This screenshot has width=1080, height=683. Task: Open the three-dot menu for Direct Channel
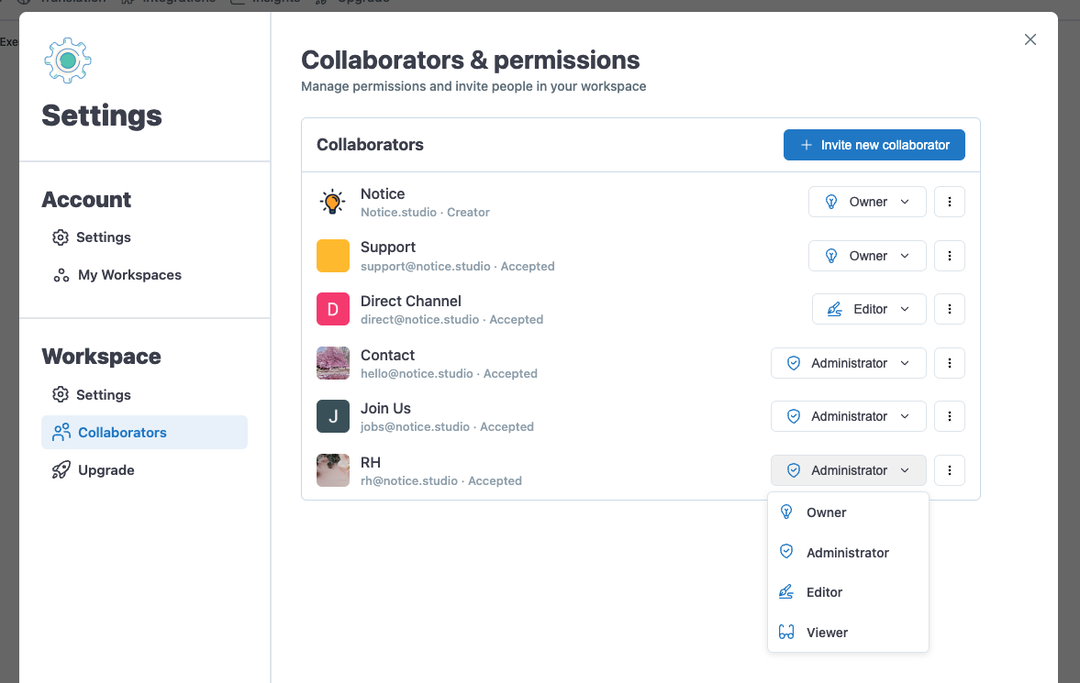click(949, 309)
